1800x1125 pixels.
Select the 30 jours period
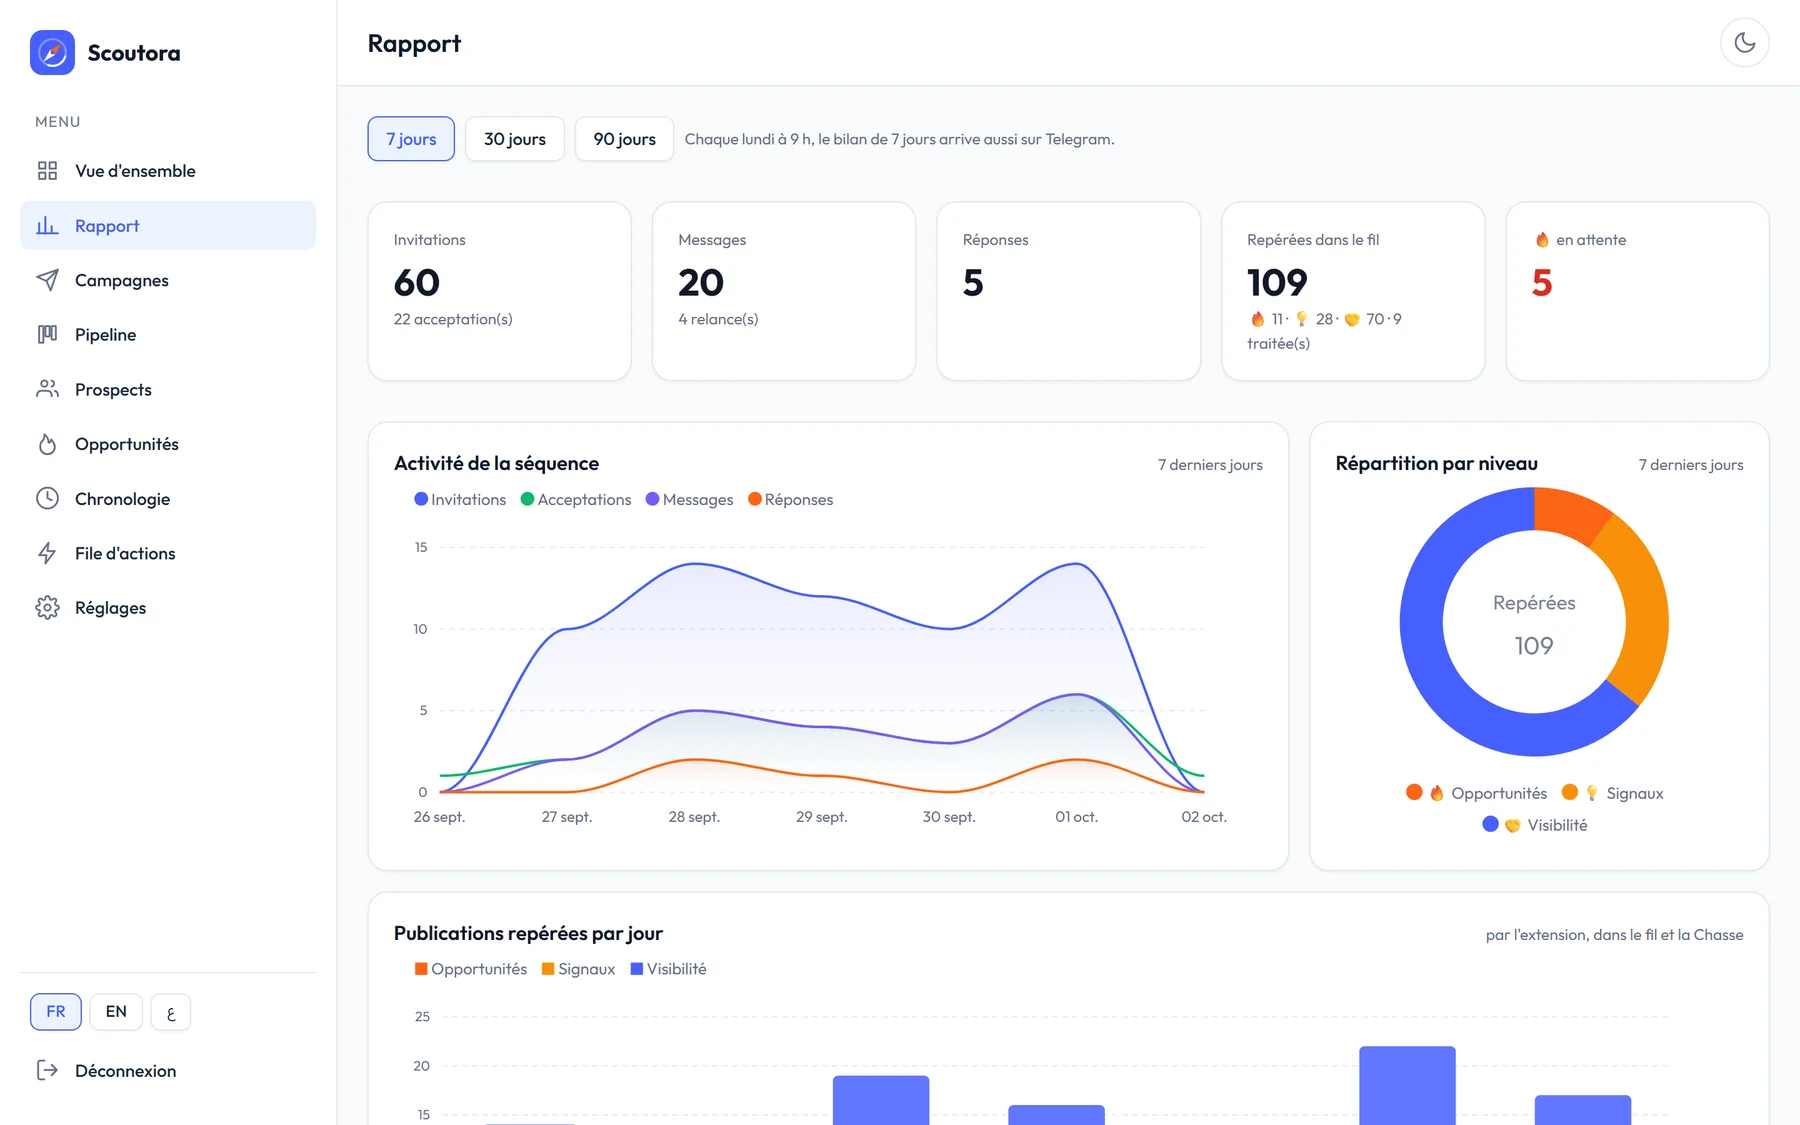click(x=515, y=139)
